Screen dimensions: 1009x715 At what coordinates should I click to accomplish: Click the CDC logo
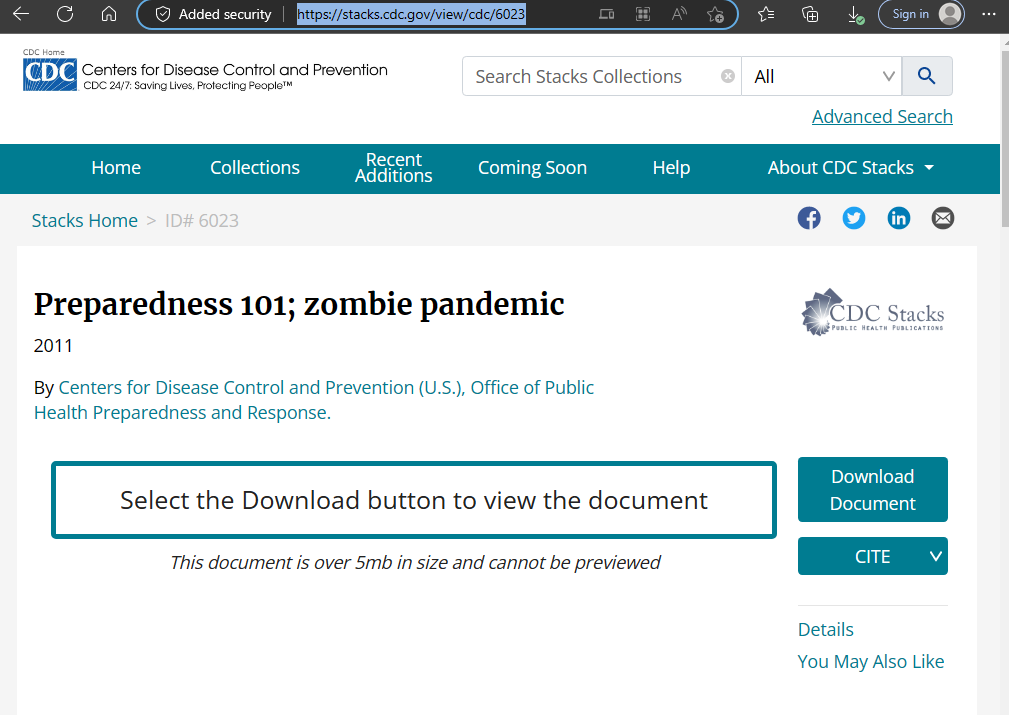50,74
